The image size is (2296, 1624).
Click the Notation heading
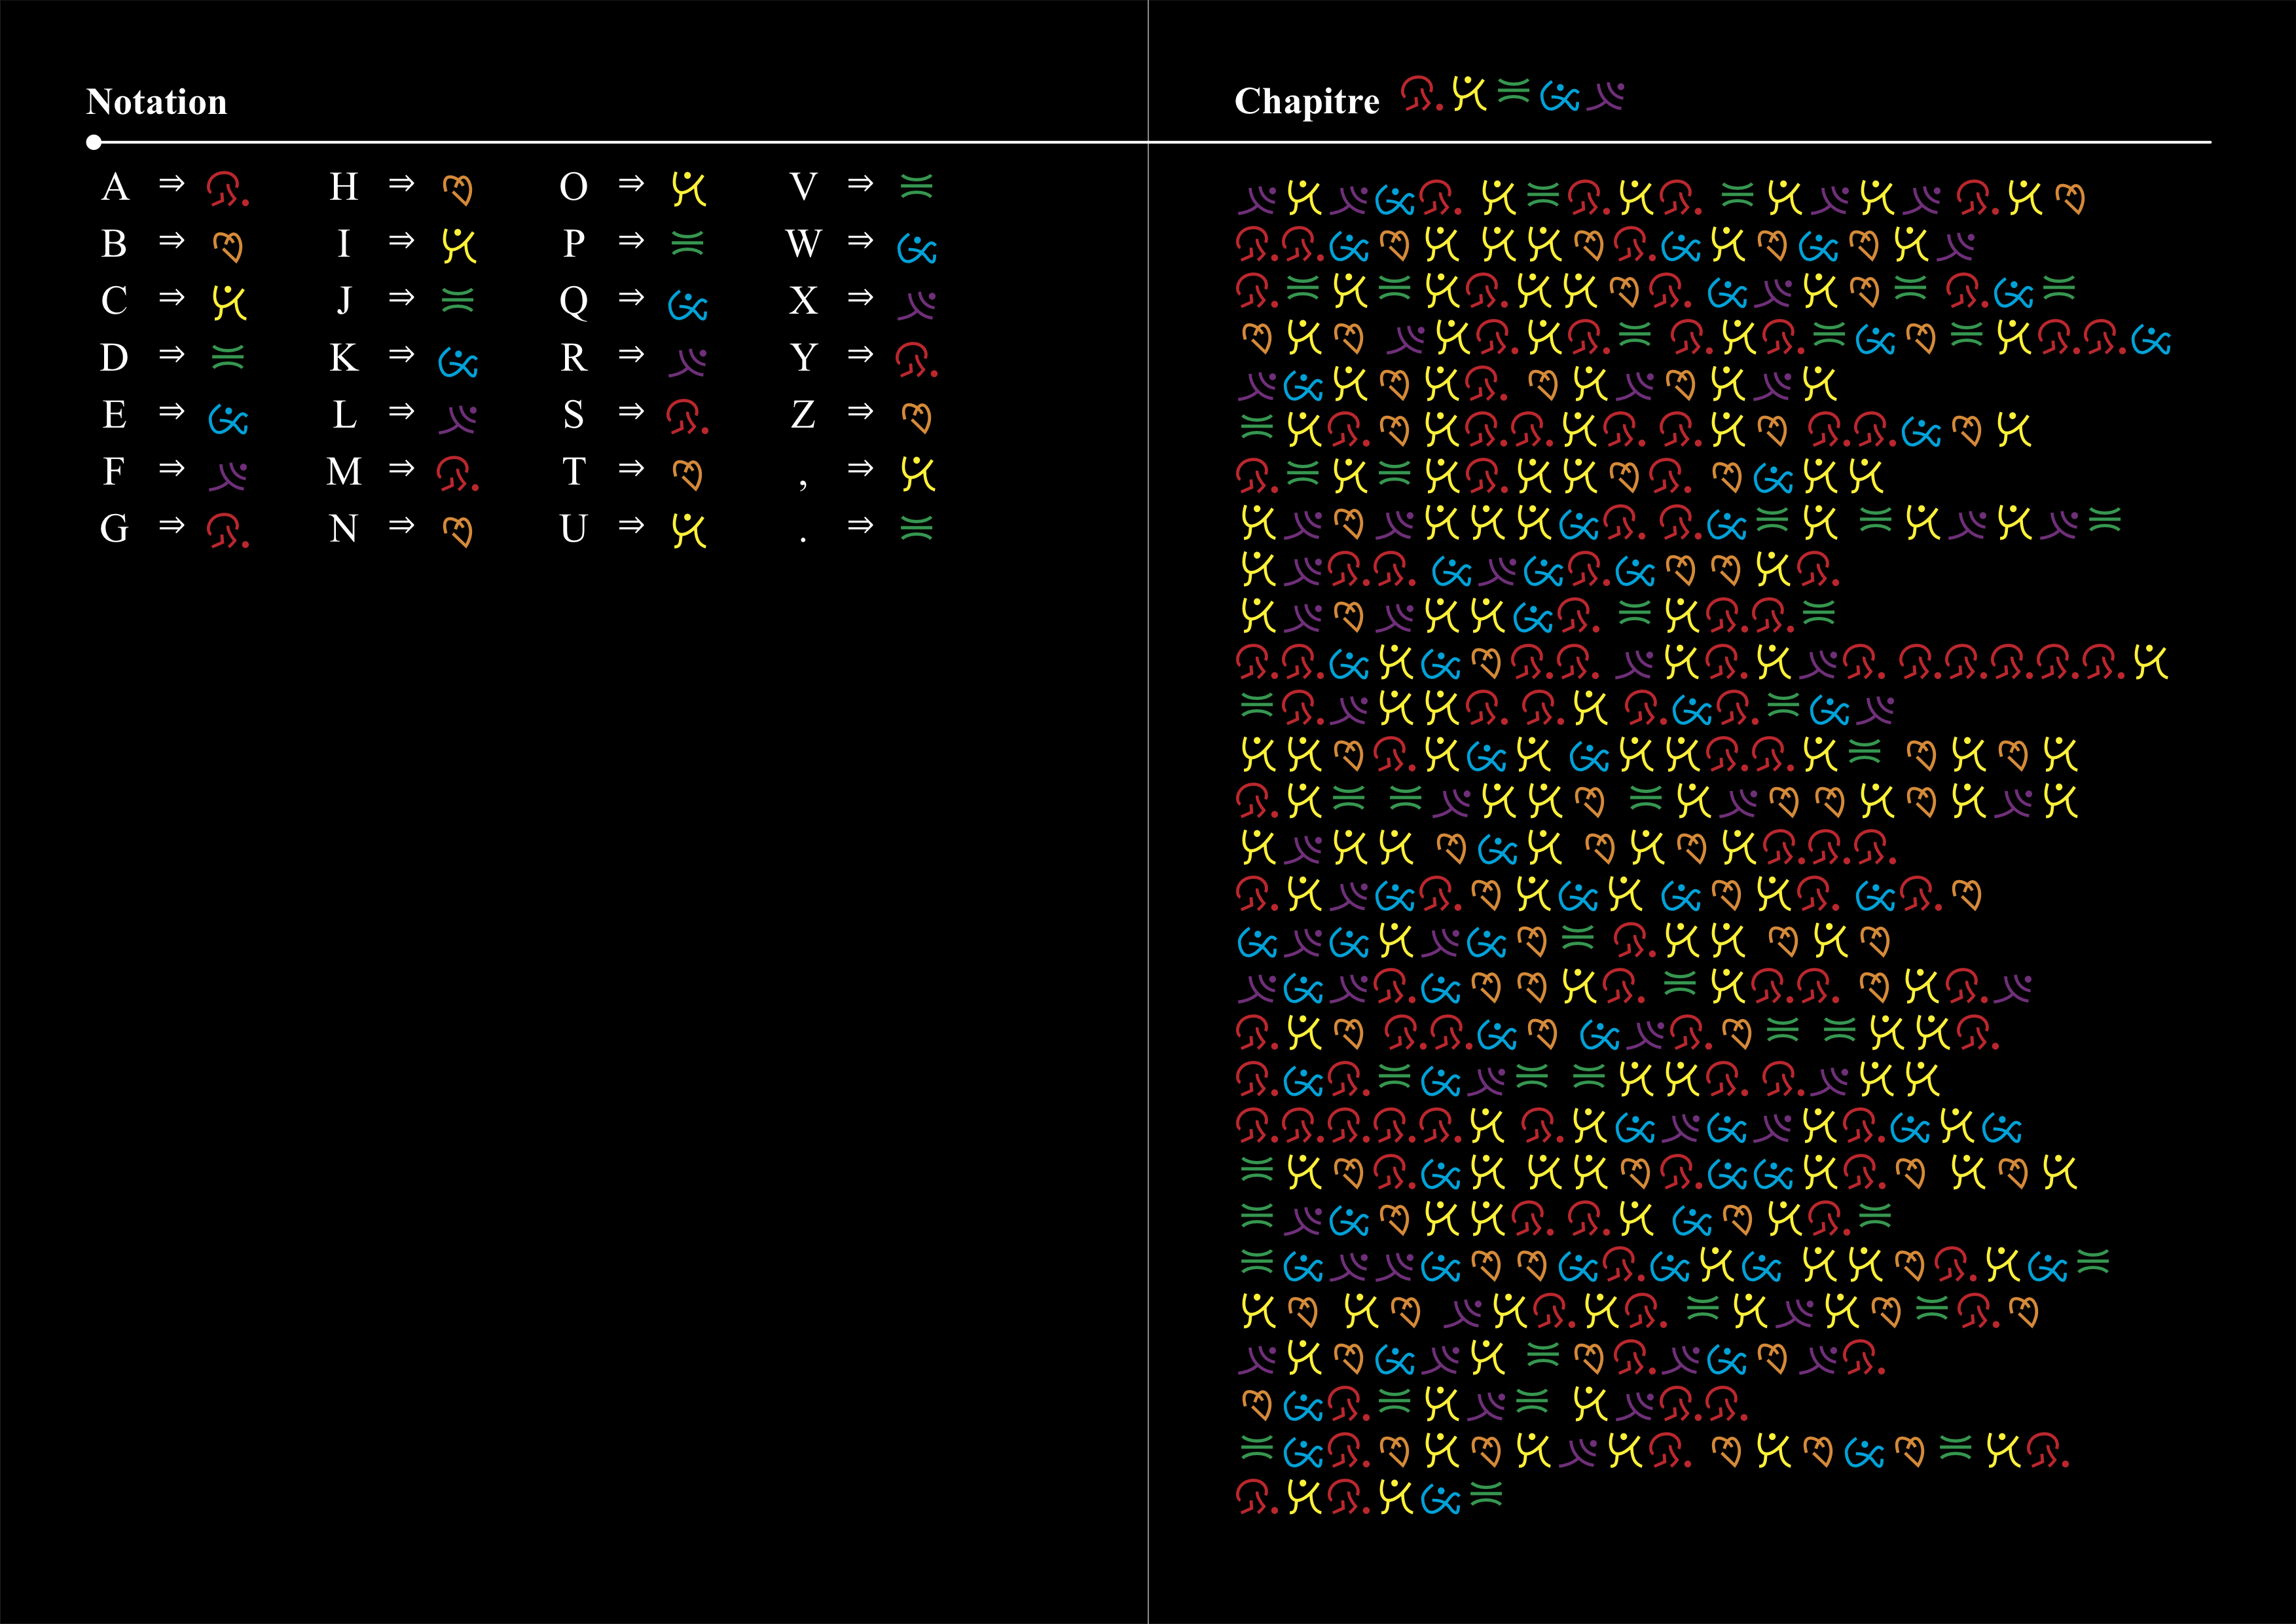(157, 102)
